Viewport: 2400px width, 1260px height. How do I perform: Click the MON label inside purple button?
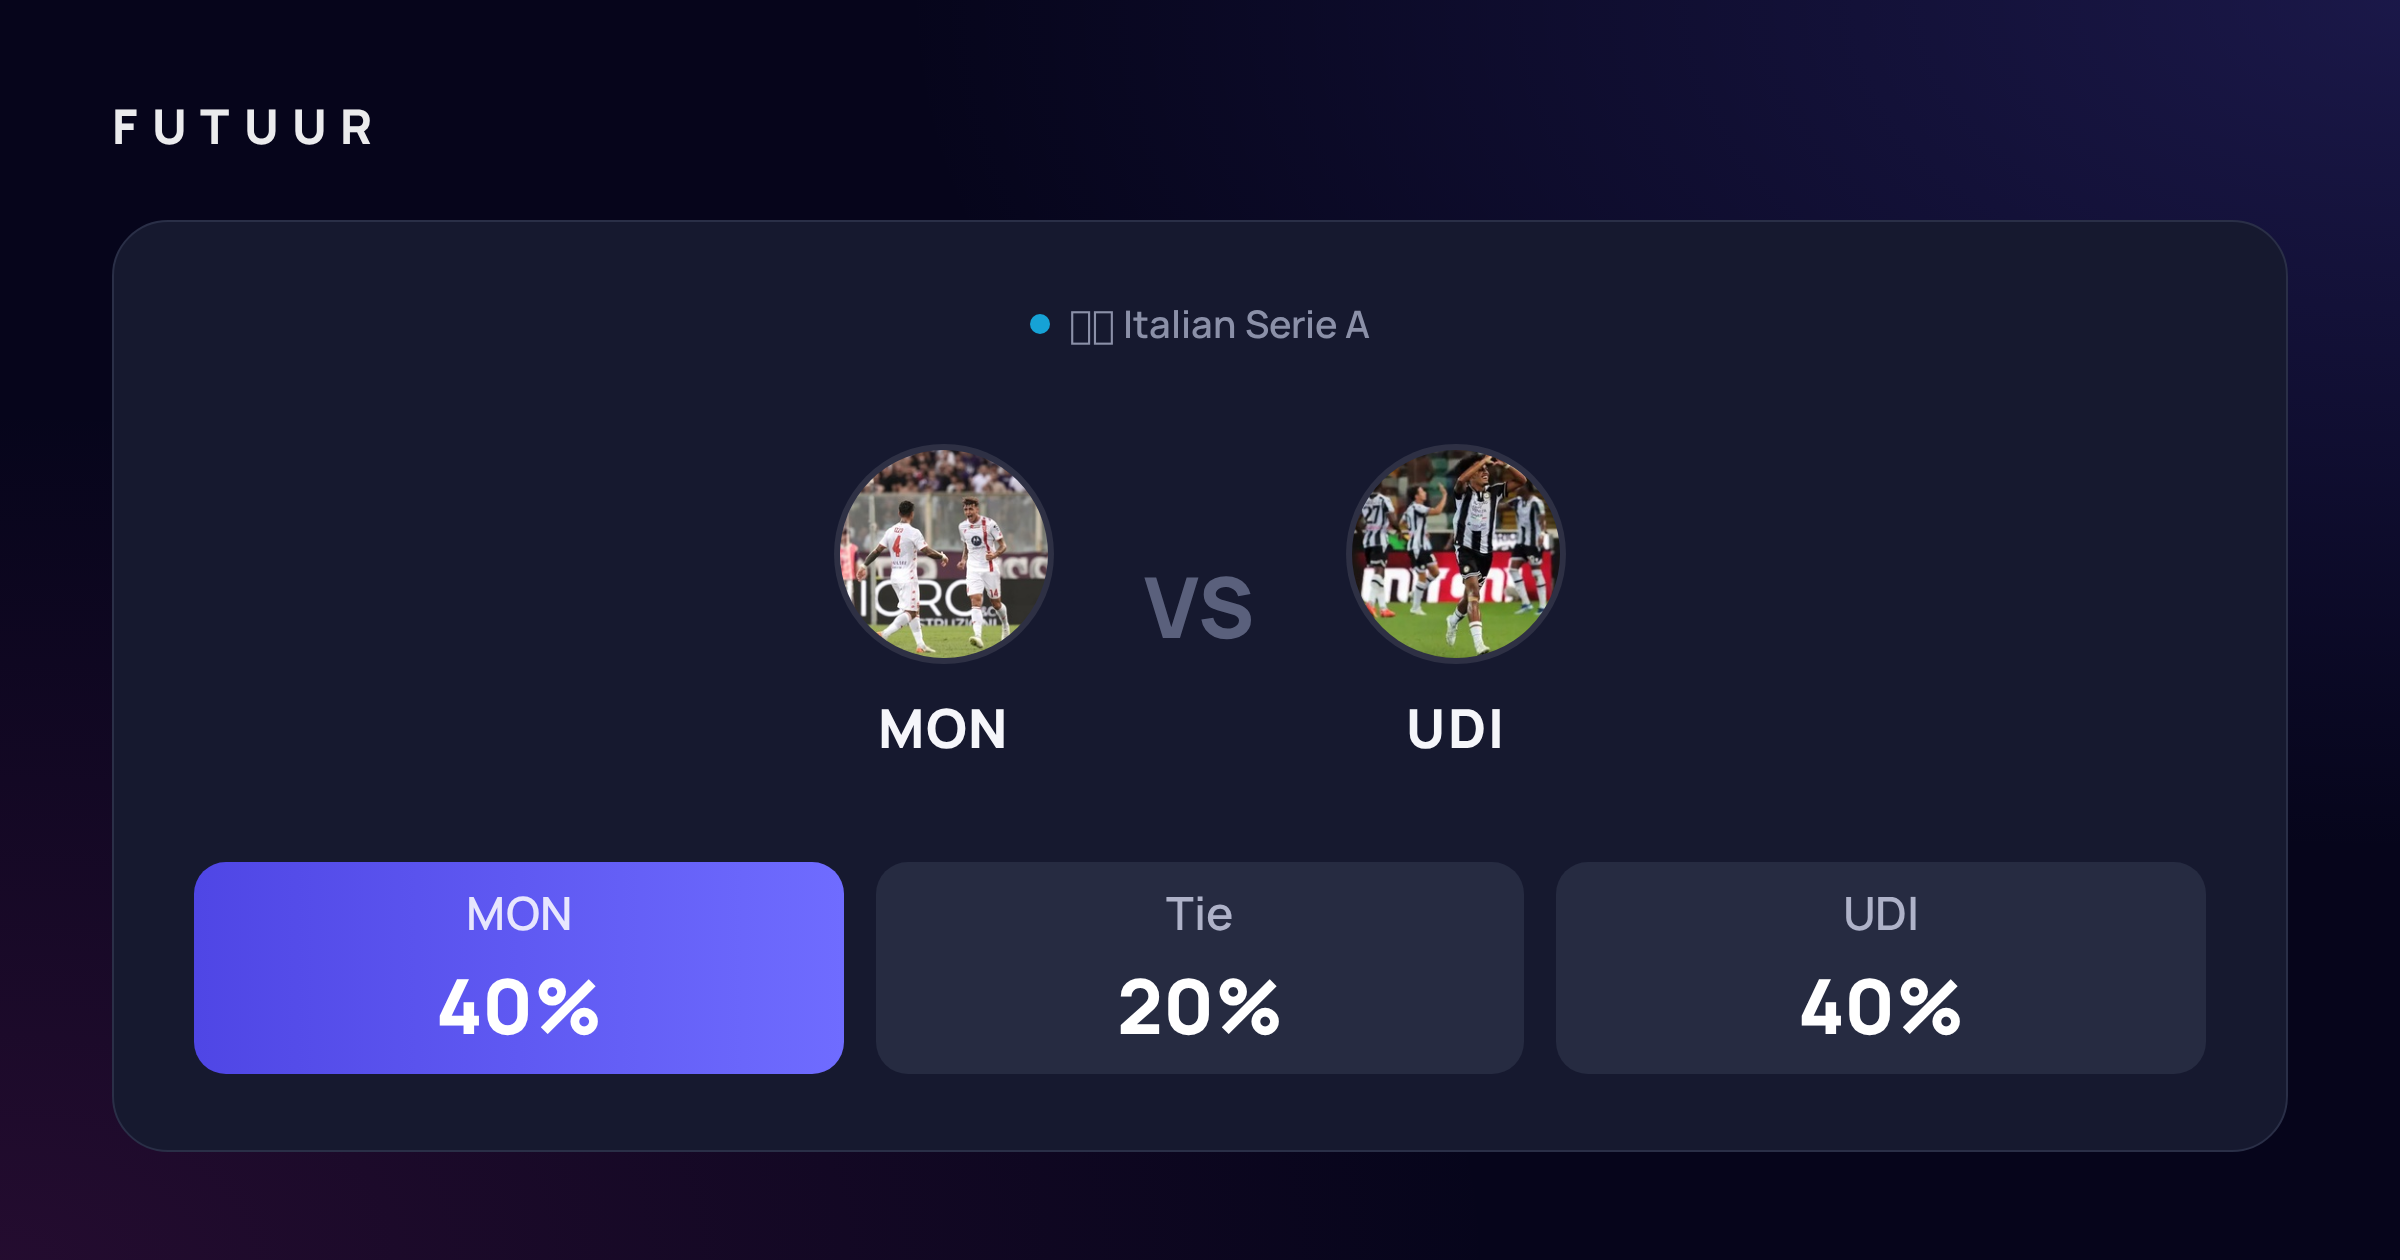pos(519,914)
